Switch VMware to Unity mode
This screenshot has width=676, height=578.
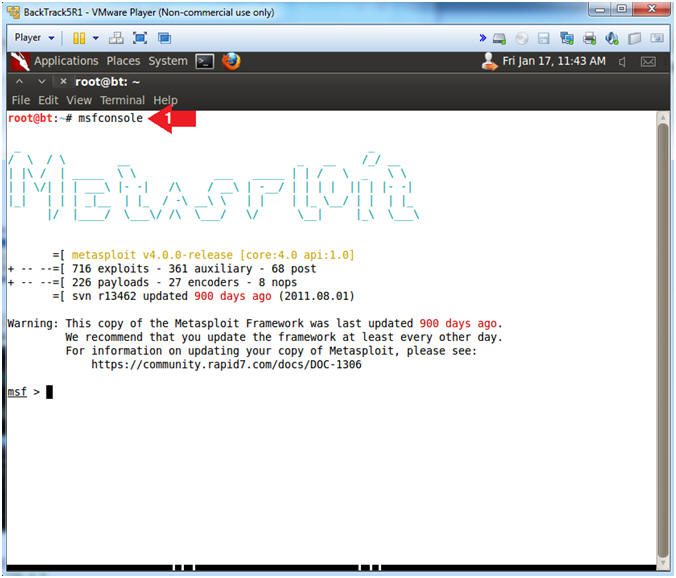click(x=164, y=38)
